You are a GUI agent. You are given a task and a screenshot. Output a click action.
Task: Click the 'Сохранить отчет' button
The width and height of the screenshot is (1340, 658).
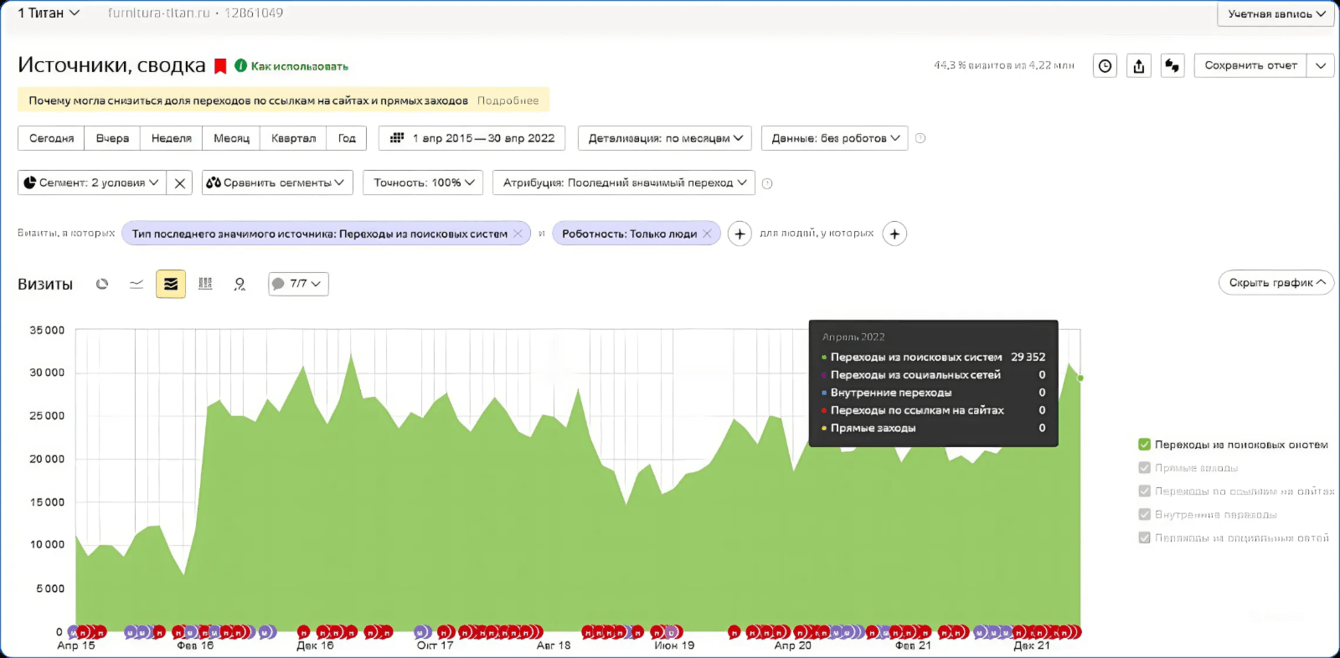[x=1250, y=66]
